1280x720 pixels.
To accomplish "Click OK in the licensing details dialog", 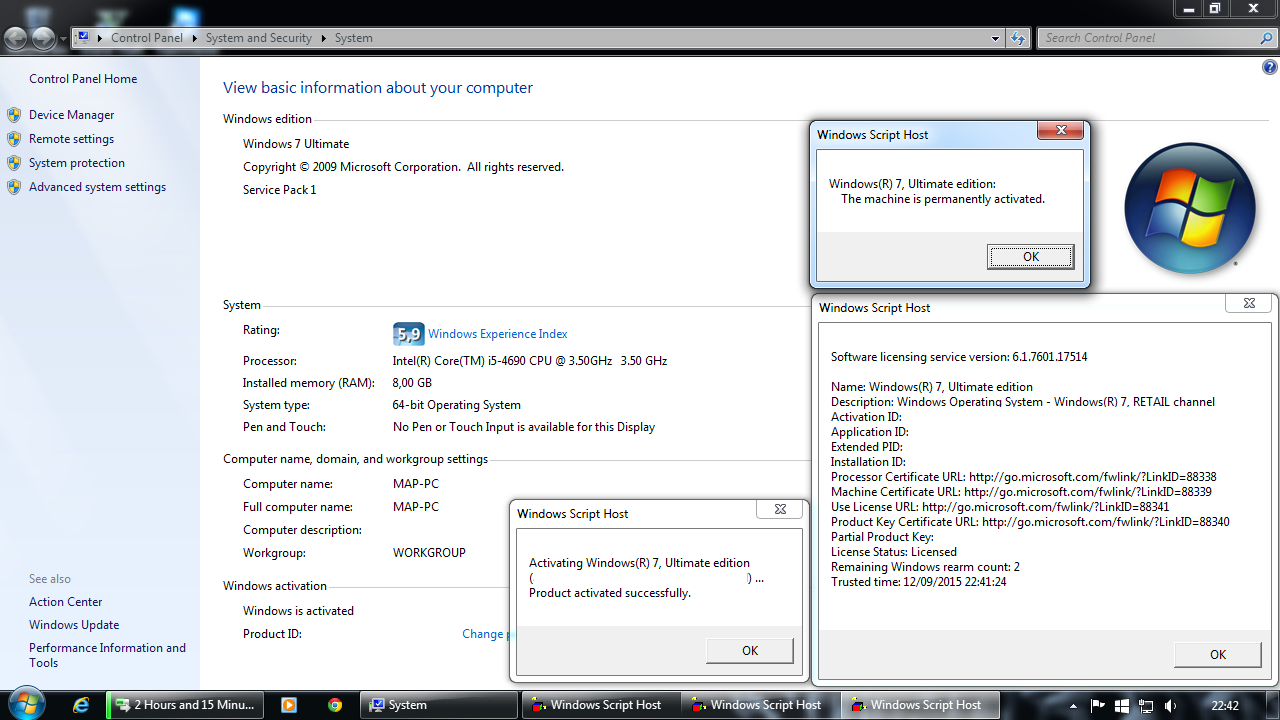I will [1218, 655].
